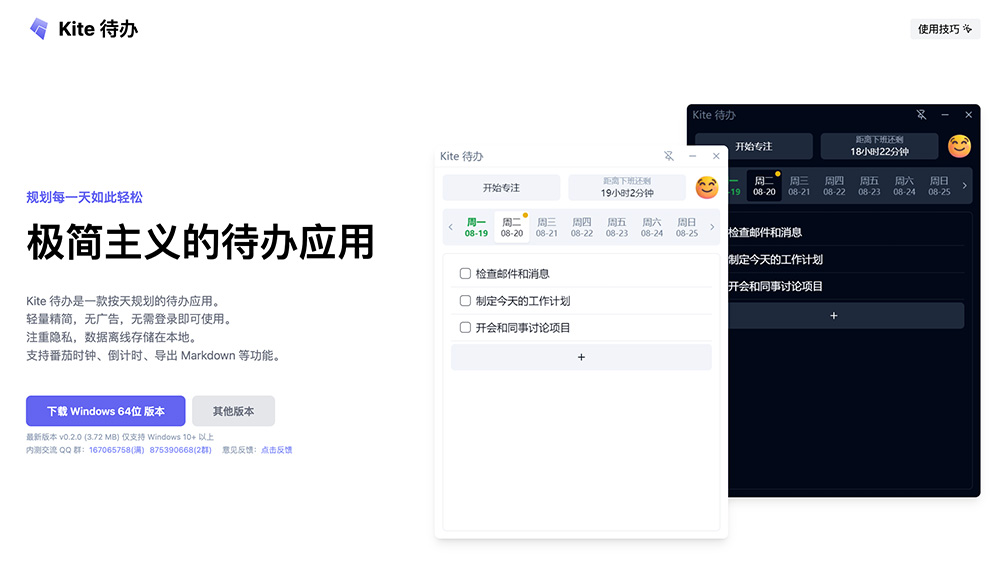The width and height of the screenshot is (1000, 569).
Task: Select 周三 08-21 in dark window
Action: (x=799, y=186)
